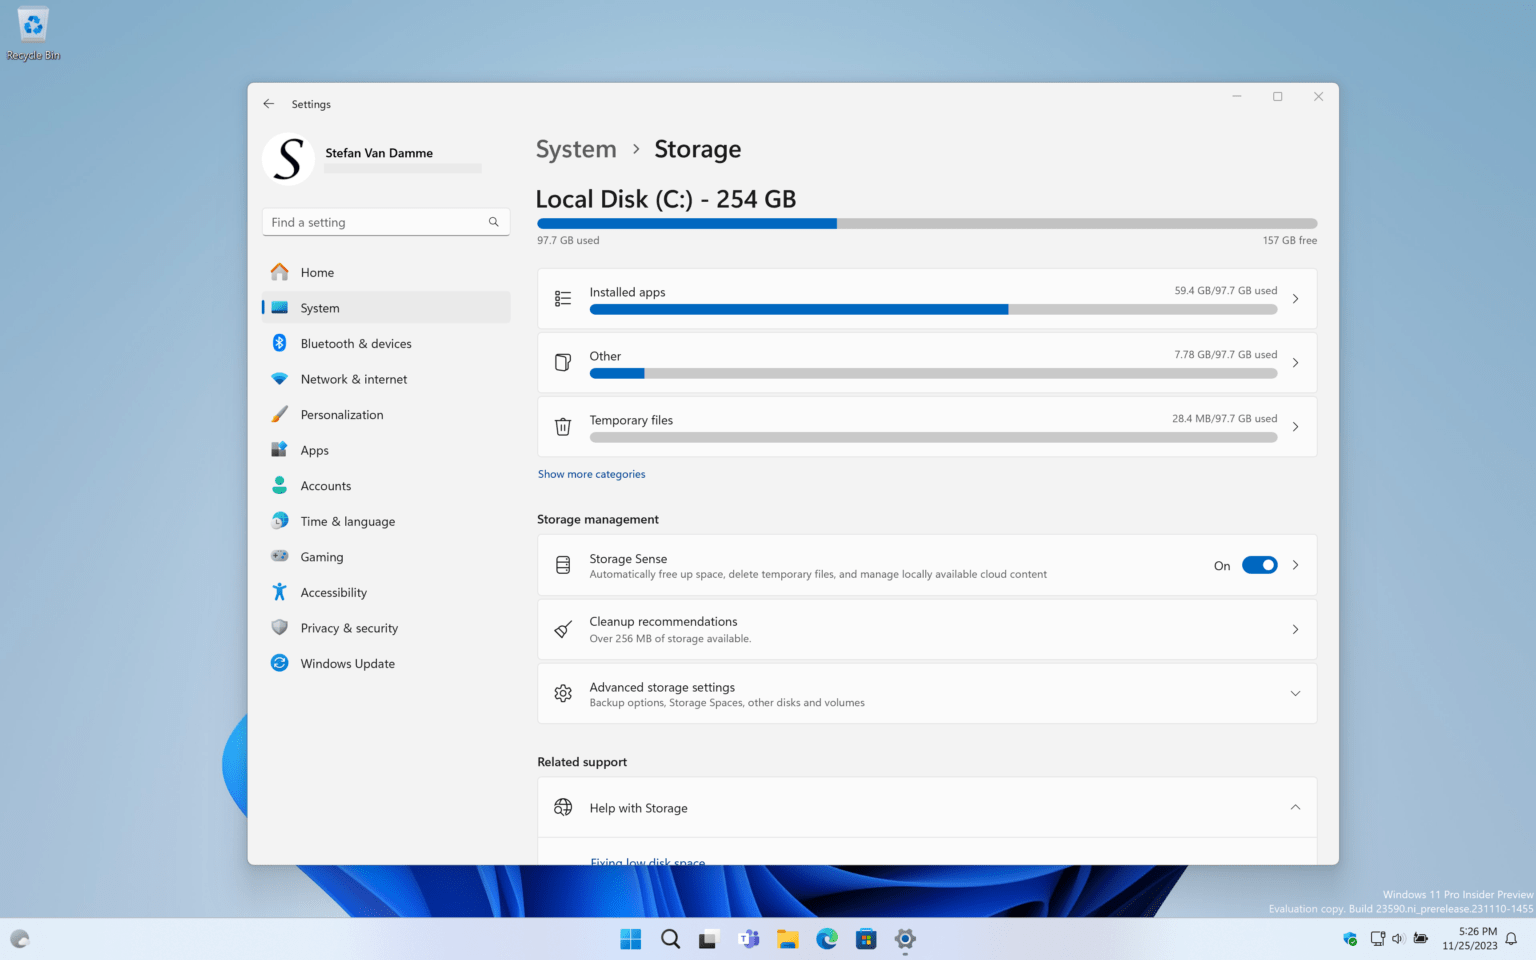Screen dimensions: 1536x960
Task: Open the search icon in Find a setting
Action: pyautogui.click(x=493, y=221)
